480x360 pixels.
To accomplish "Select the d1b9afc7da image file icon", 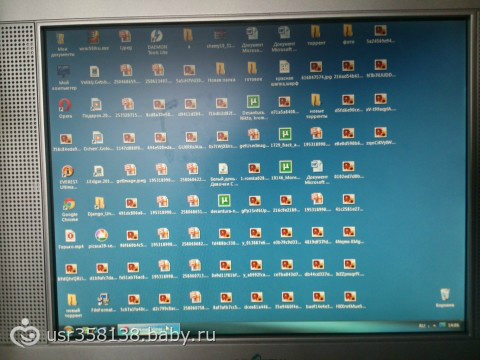I will point(102,271).
